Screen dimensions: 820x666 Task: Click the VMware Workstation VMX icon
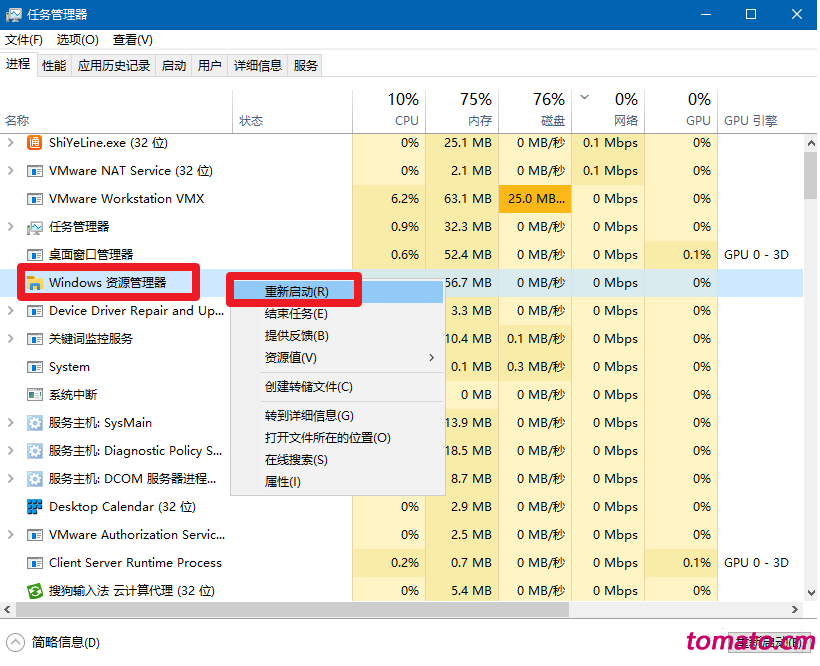click(x=35, y=199)
